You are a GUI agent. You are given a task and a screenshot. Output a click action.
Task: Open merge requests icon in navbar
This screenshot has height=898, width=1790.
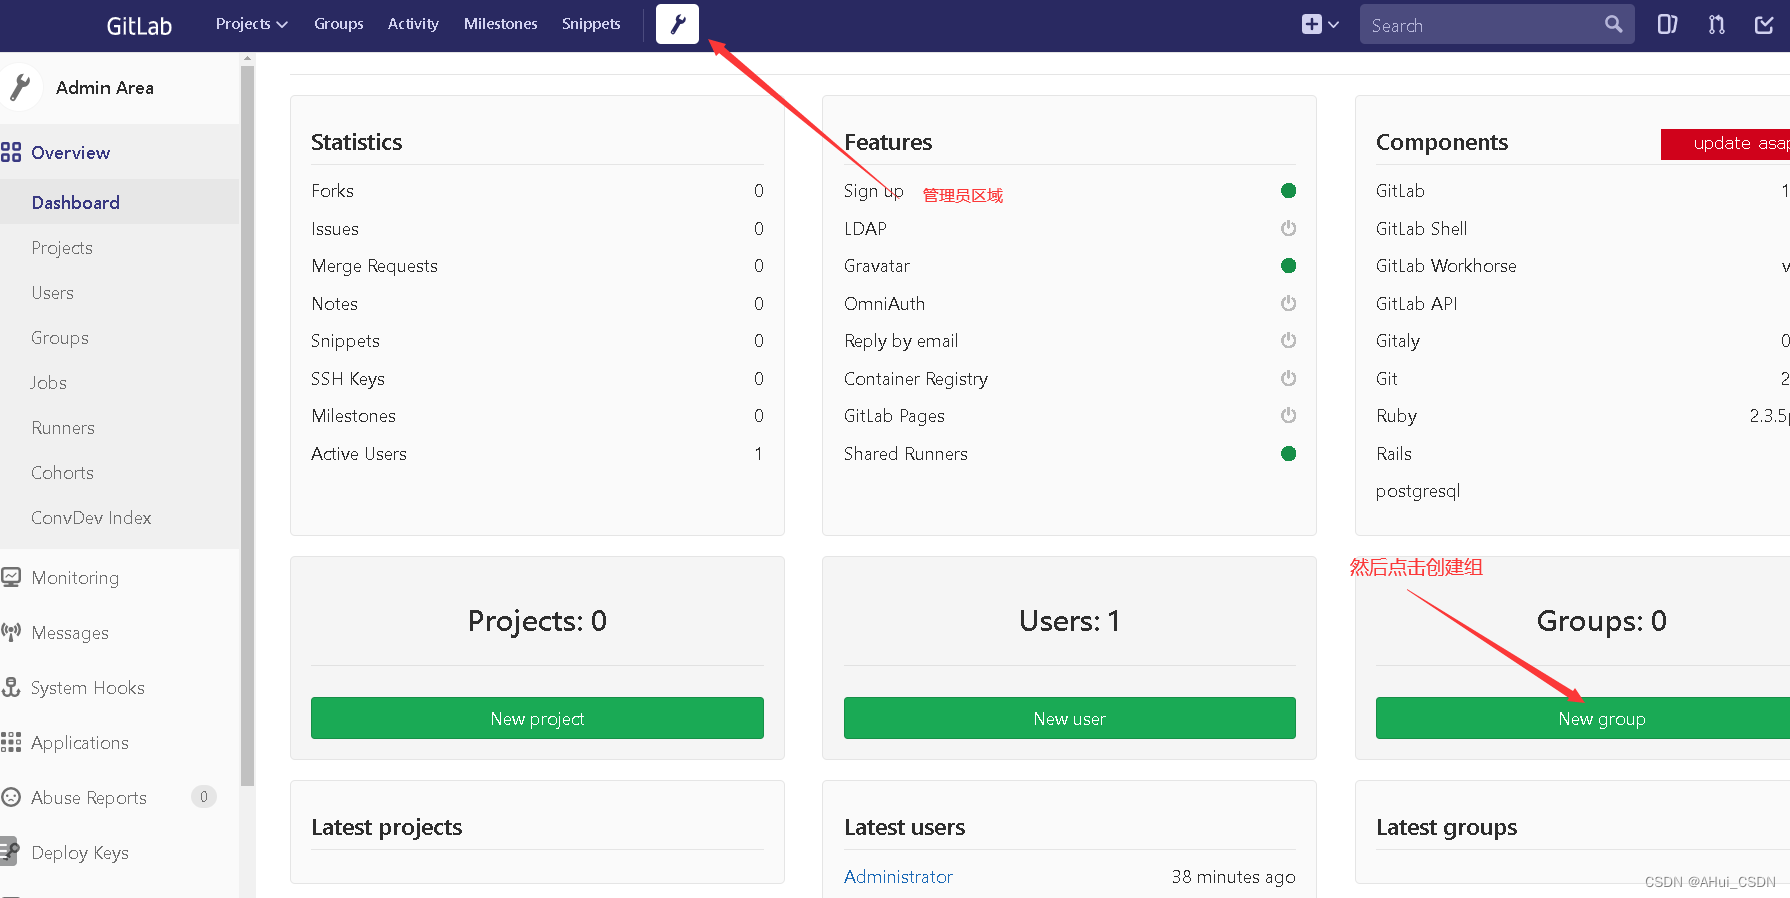tap(1716, 24)
